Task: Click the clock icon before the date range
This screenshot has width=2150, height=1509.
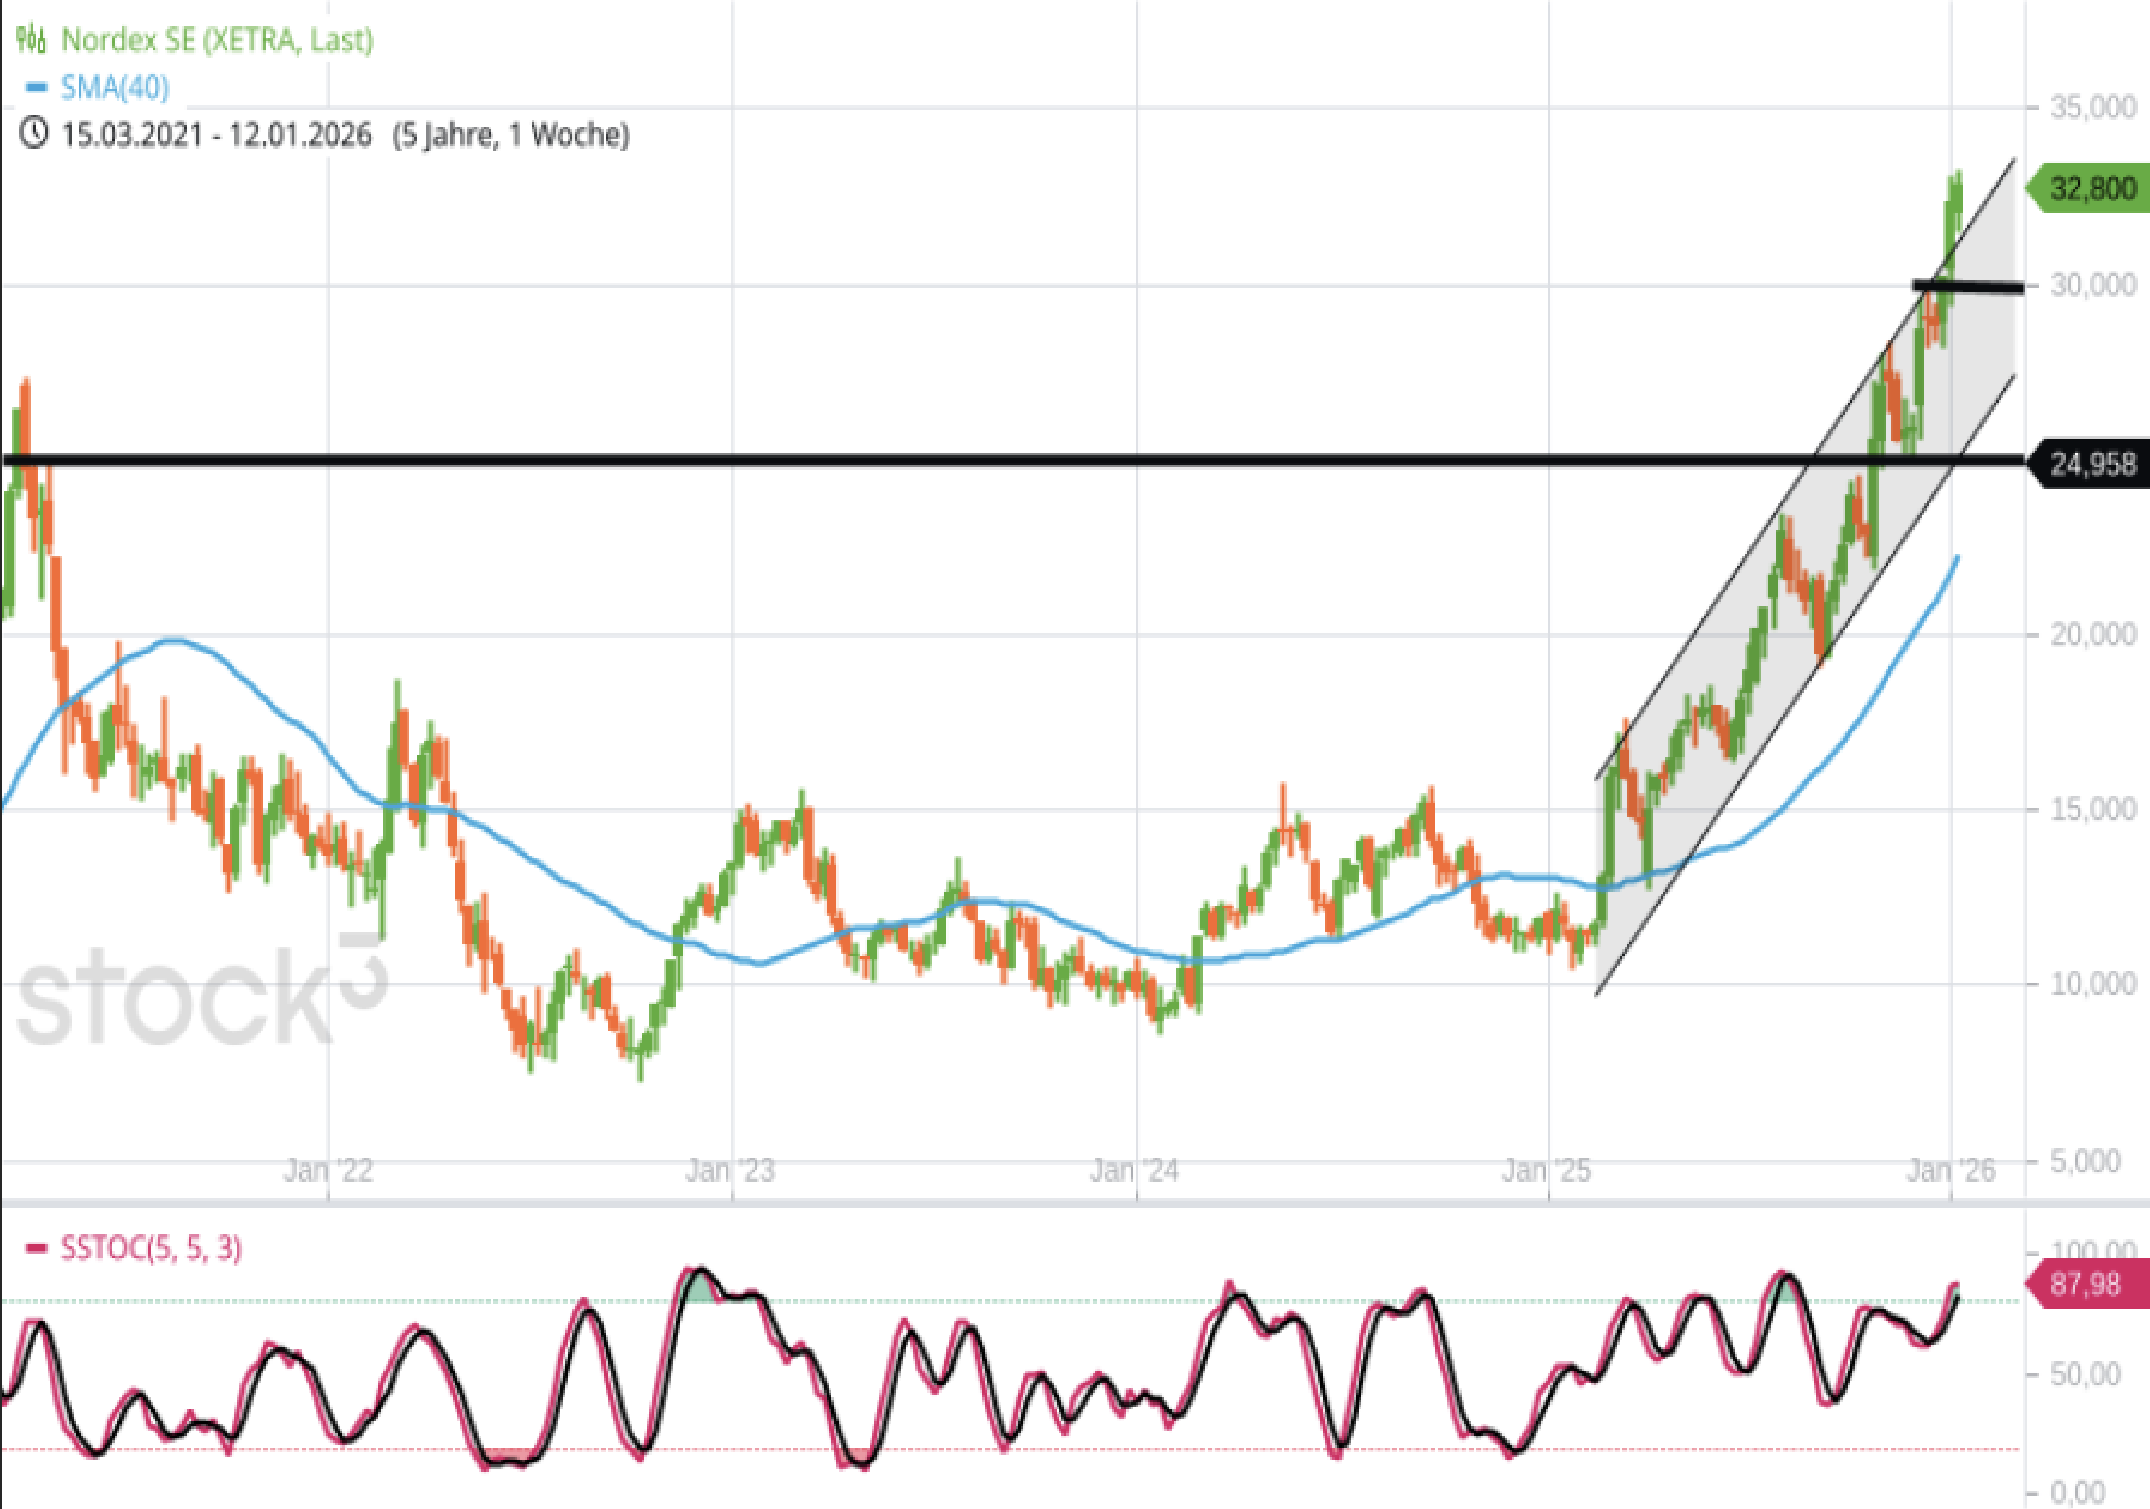Action: point(34,133)
